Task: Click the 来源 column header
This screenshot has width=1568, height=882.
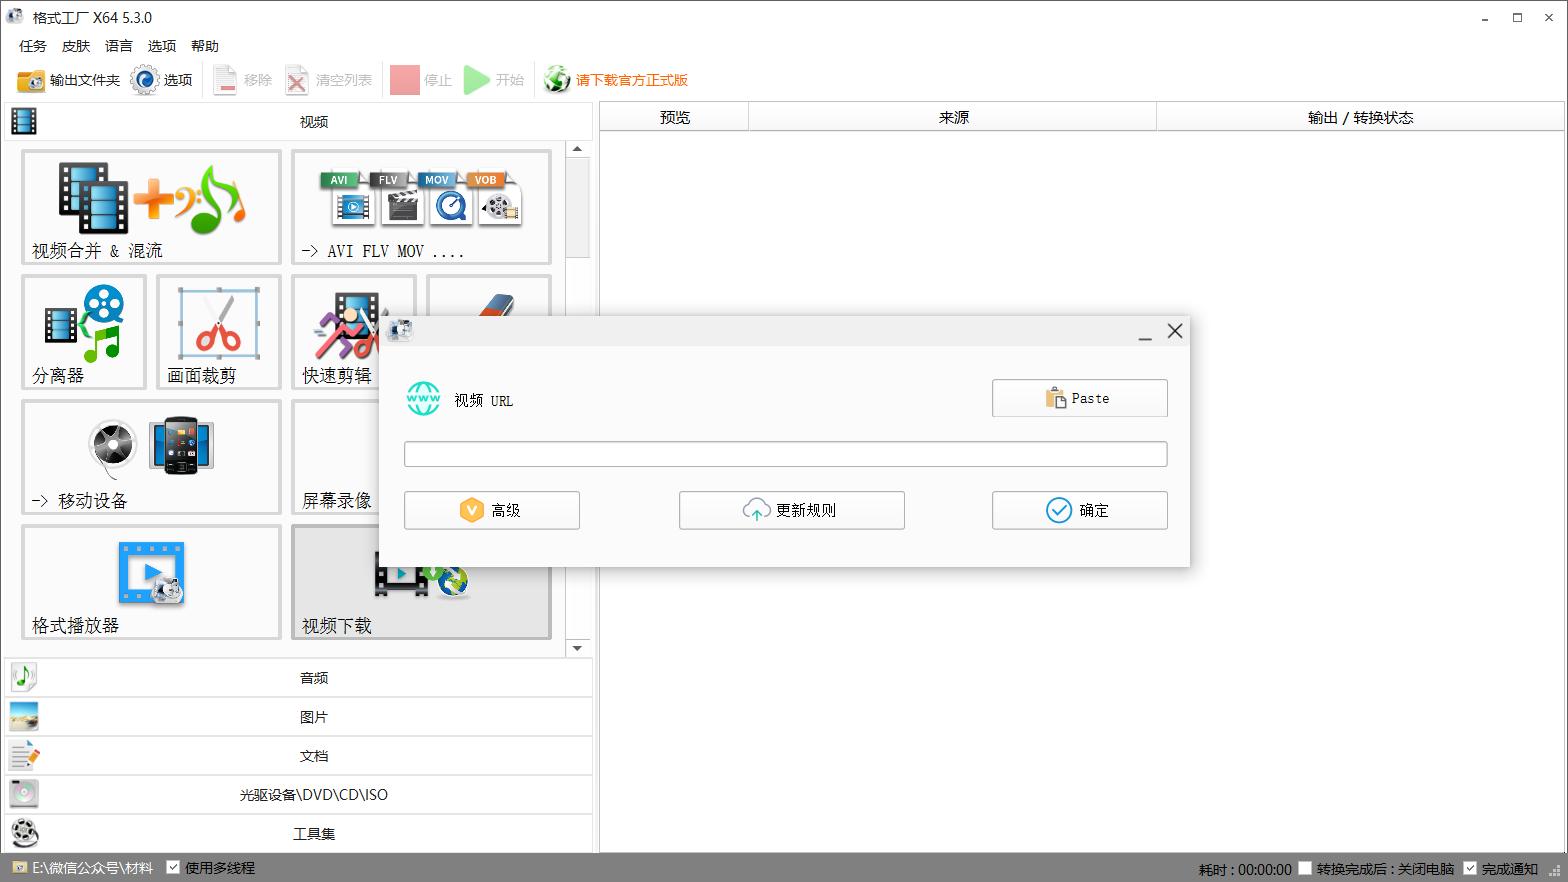Action: point(953,117)
